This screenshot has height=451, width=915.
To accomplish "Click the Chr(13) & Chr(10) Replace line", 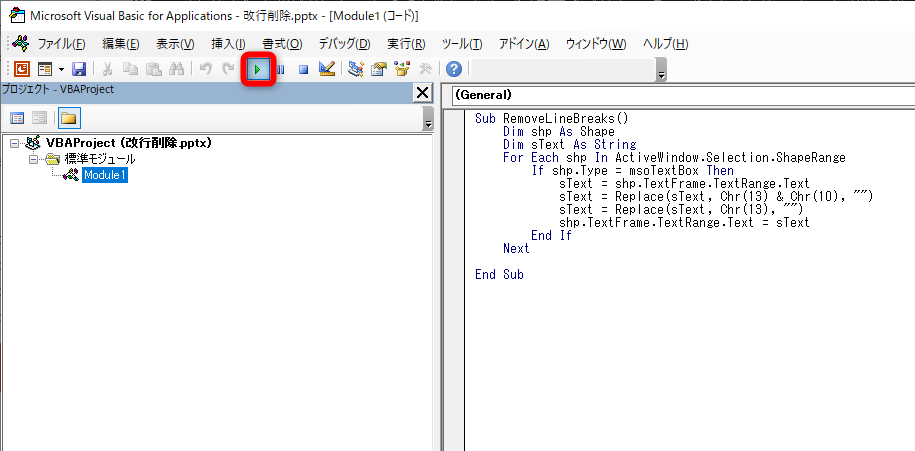I will pos(716,196).
